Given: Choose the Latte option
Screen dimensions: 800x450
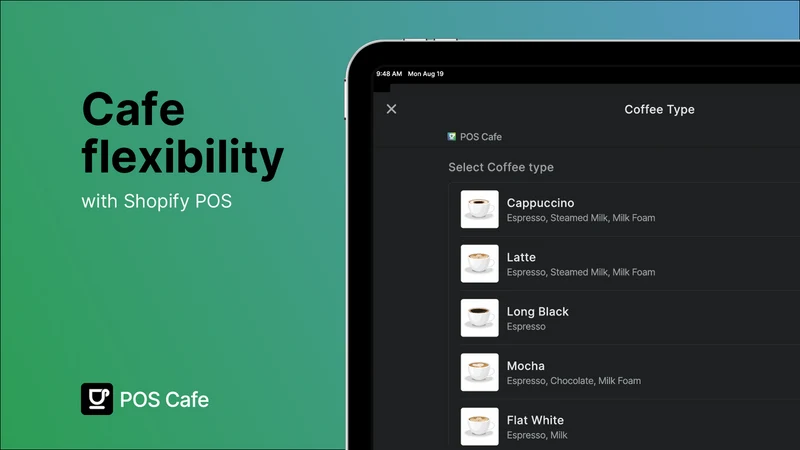Looking at the screenshot, I should pos(624,264).
